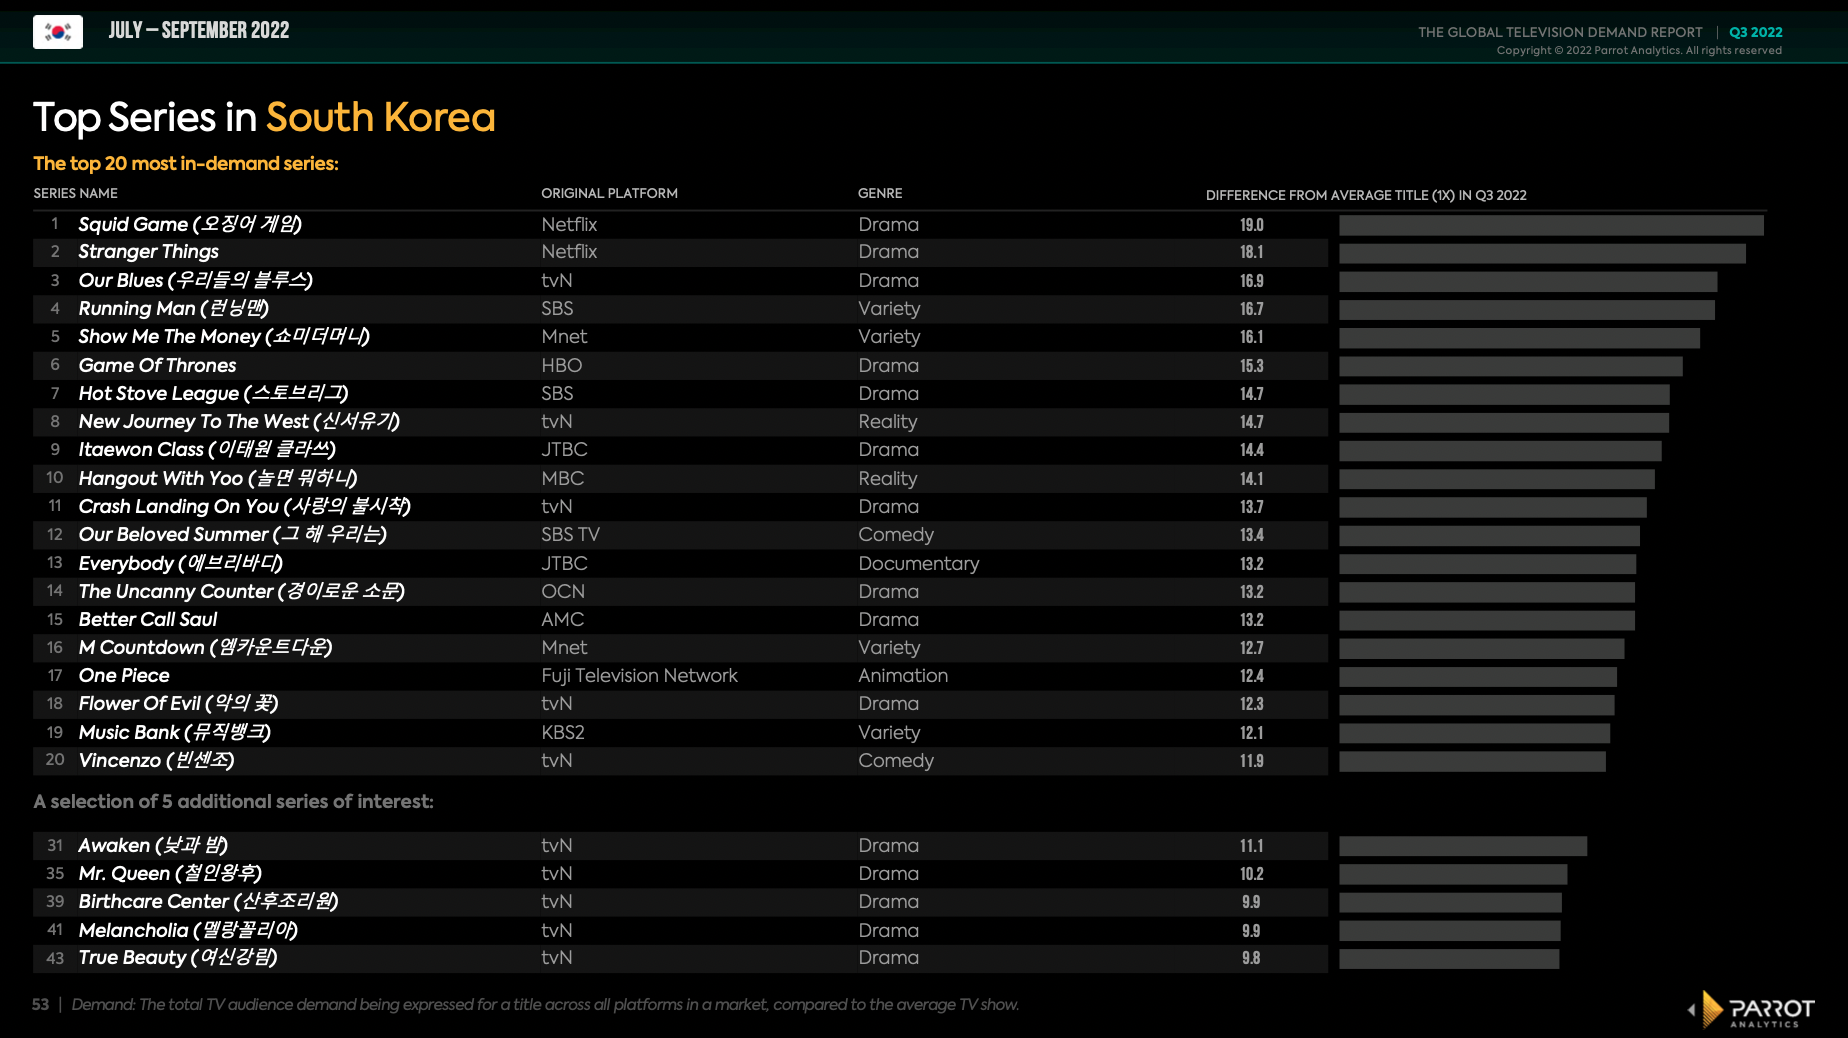Select the 'Everybody' series name
This screenshot has height=1038, width=1848.
(x=181, y=563)
